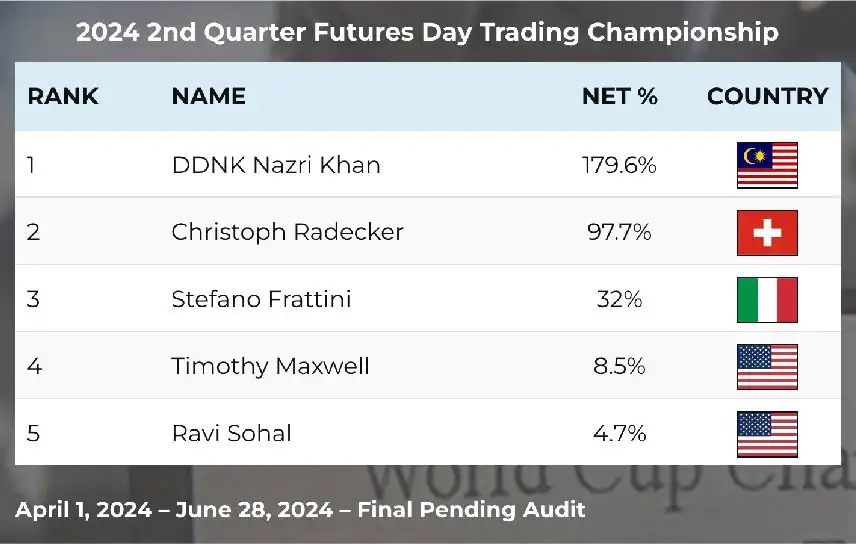Click the COUNTRY column header
Image resolution: width=856 pixels, height=544 pixels.
point(767,96)
